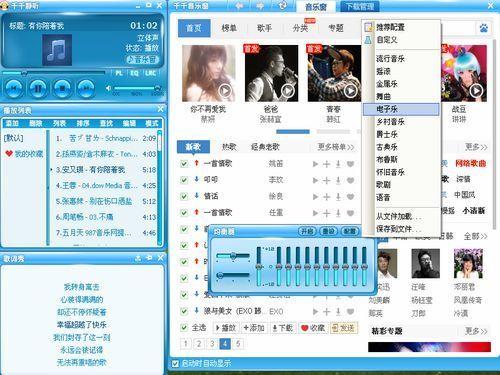Open the 音乐窗 music-note button in the player
The height and width of the screenshot is (375, 500).
coord(142,60)
